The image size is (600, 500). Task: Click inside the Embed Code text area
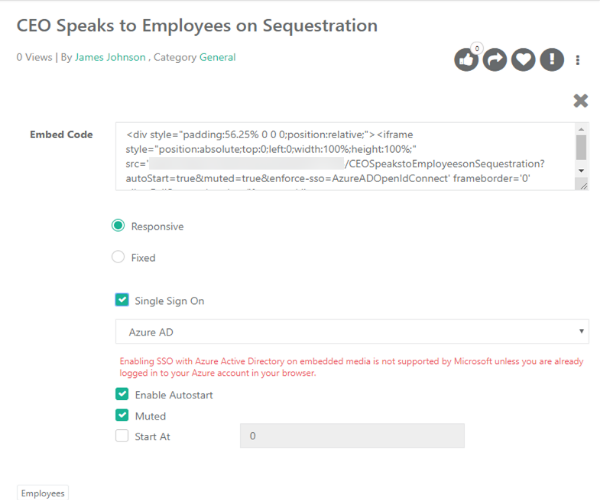pyautogui.click(x=345, y=155)
